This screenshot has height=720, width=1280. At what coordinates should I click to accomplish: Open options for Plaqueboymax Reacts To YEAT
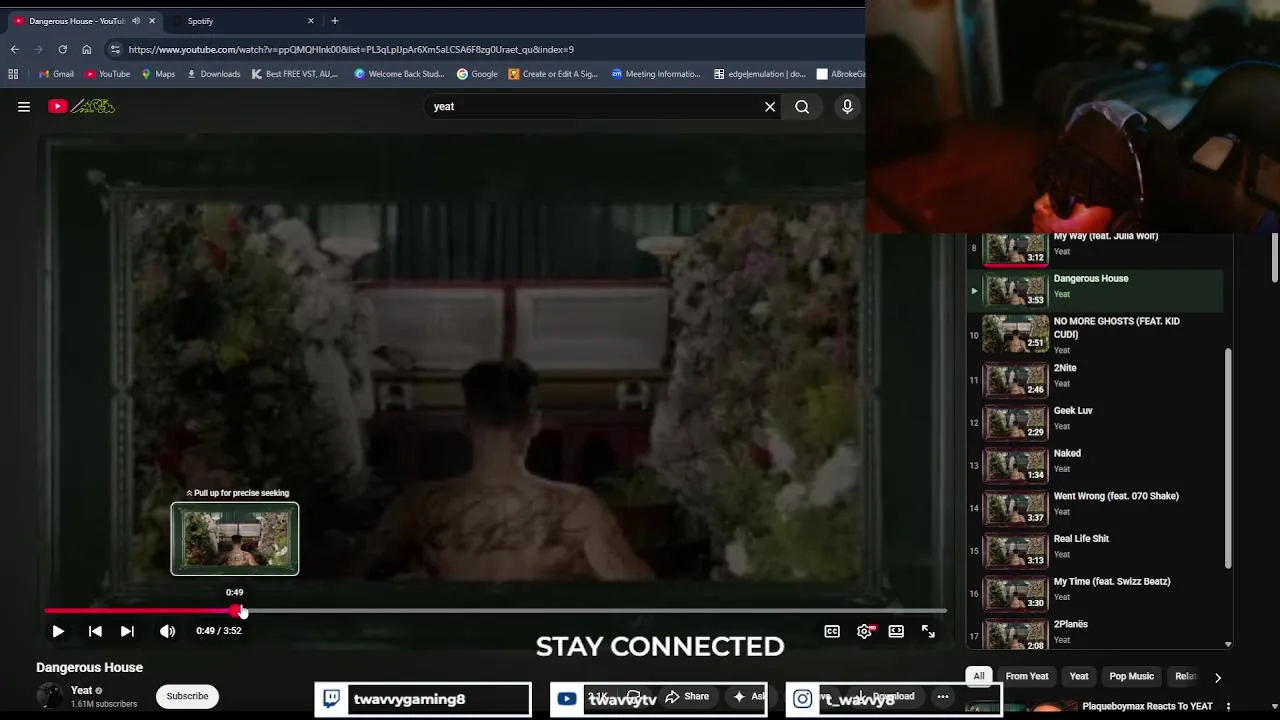pos(1228,707)
